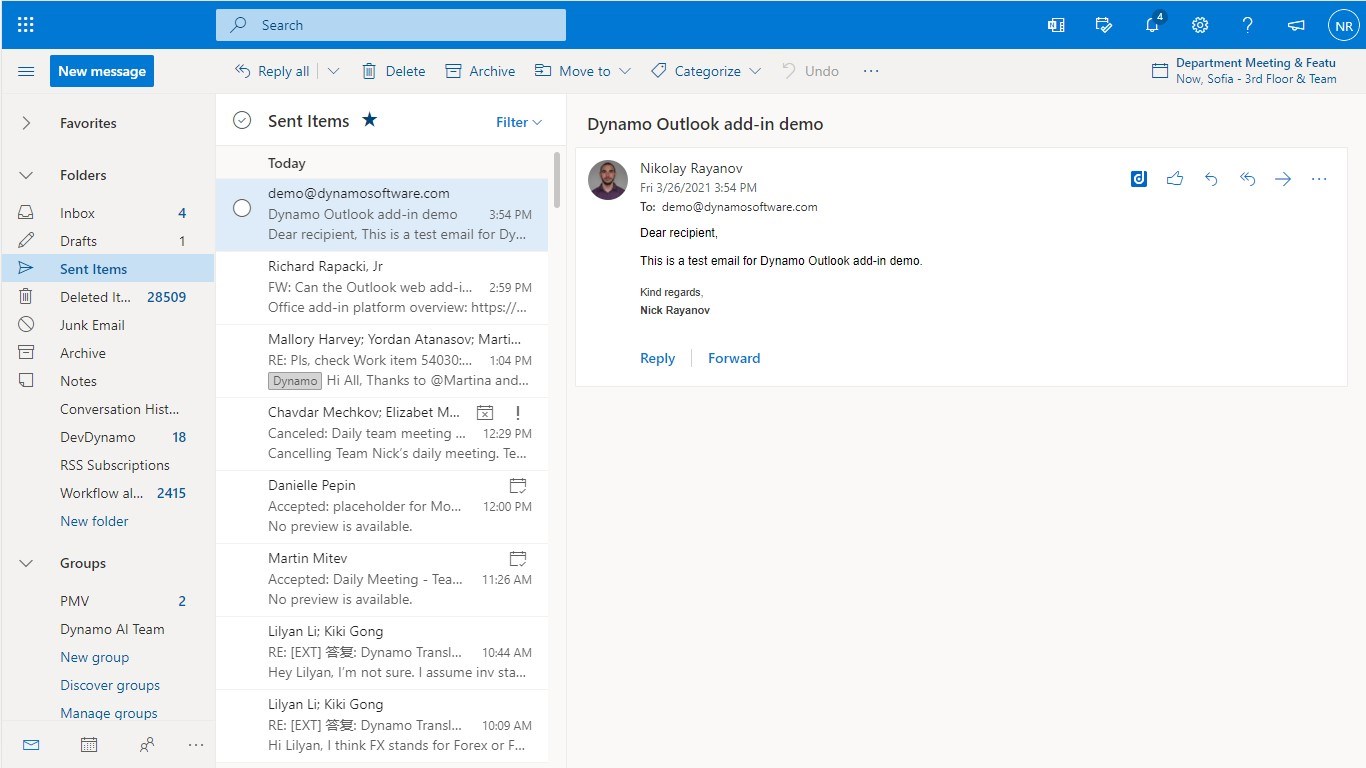Viewport: 1366px width, 768px height.
Task: Collapse the Folders section chevron
Action: tap(27, 175)
